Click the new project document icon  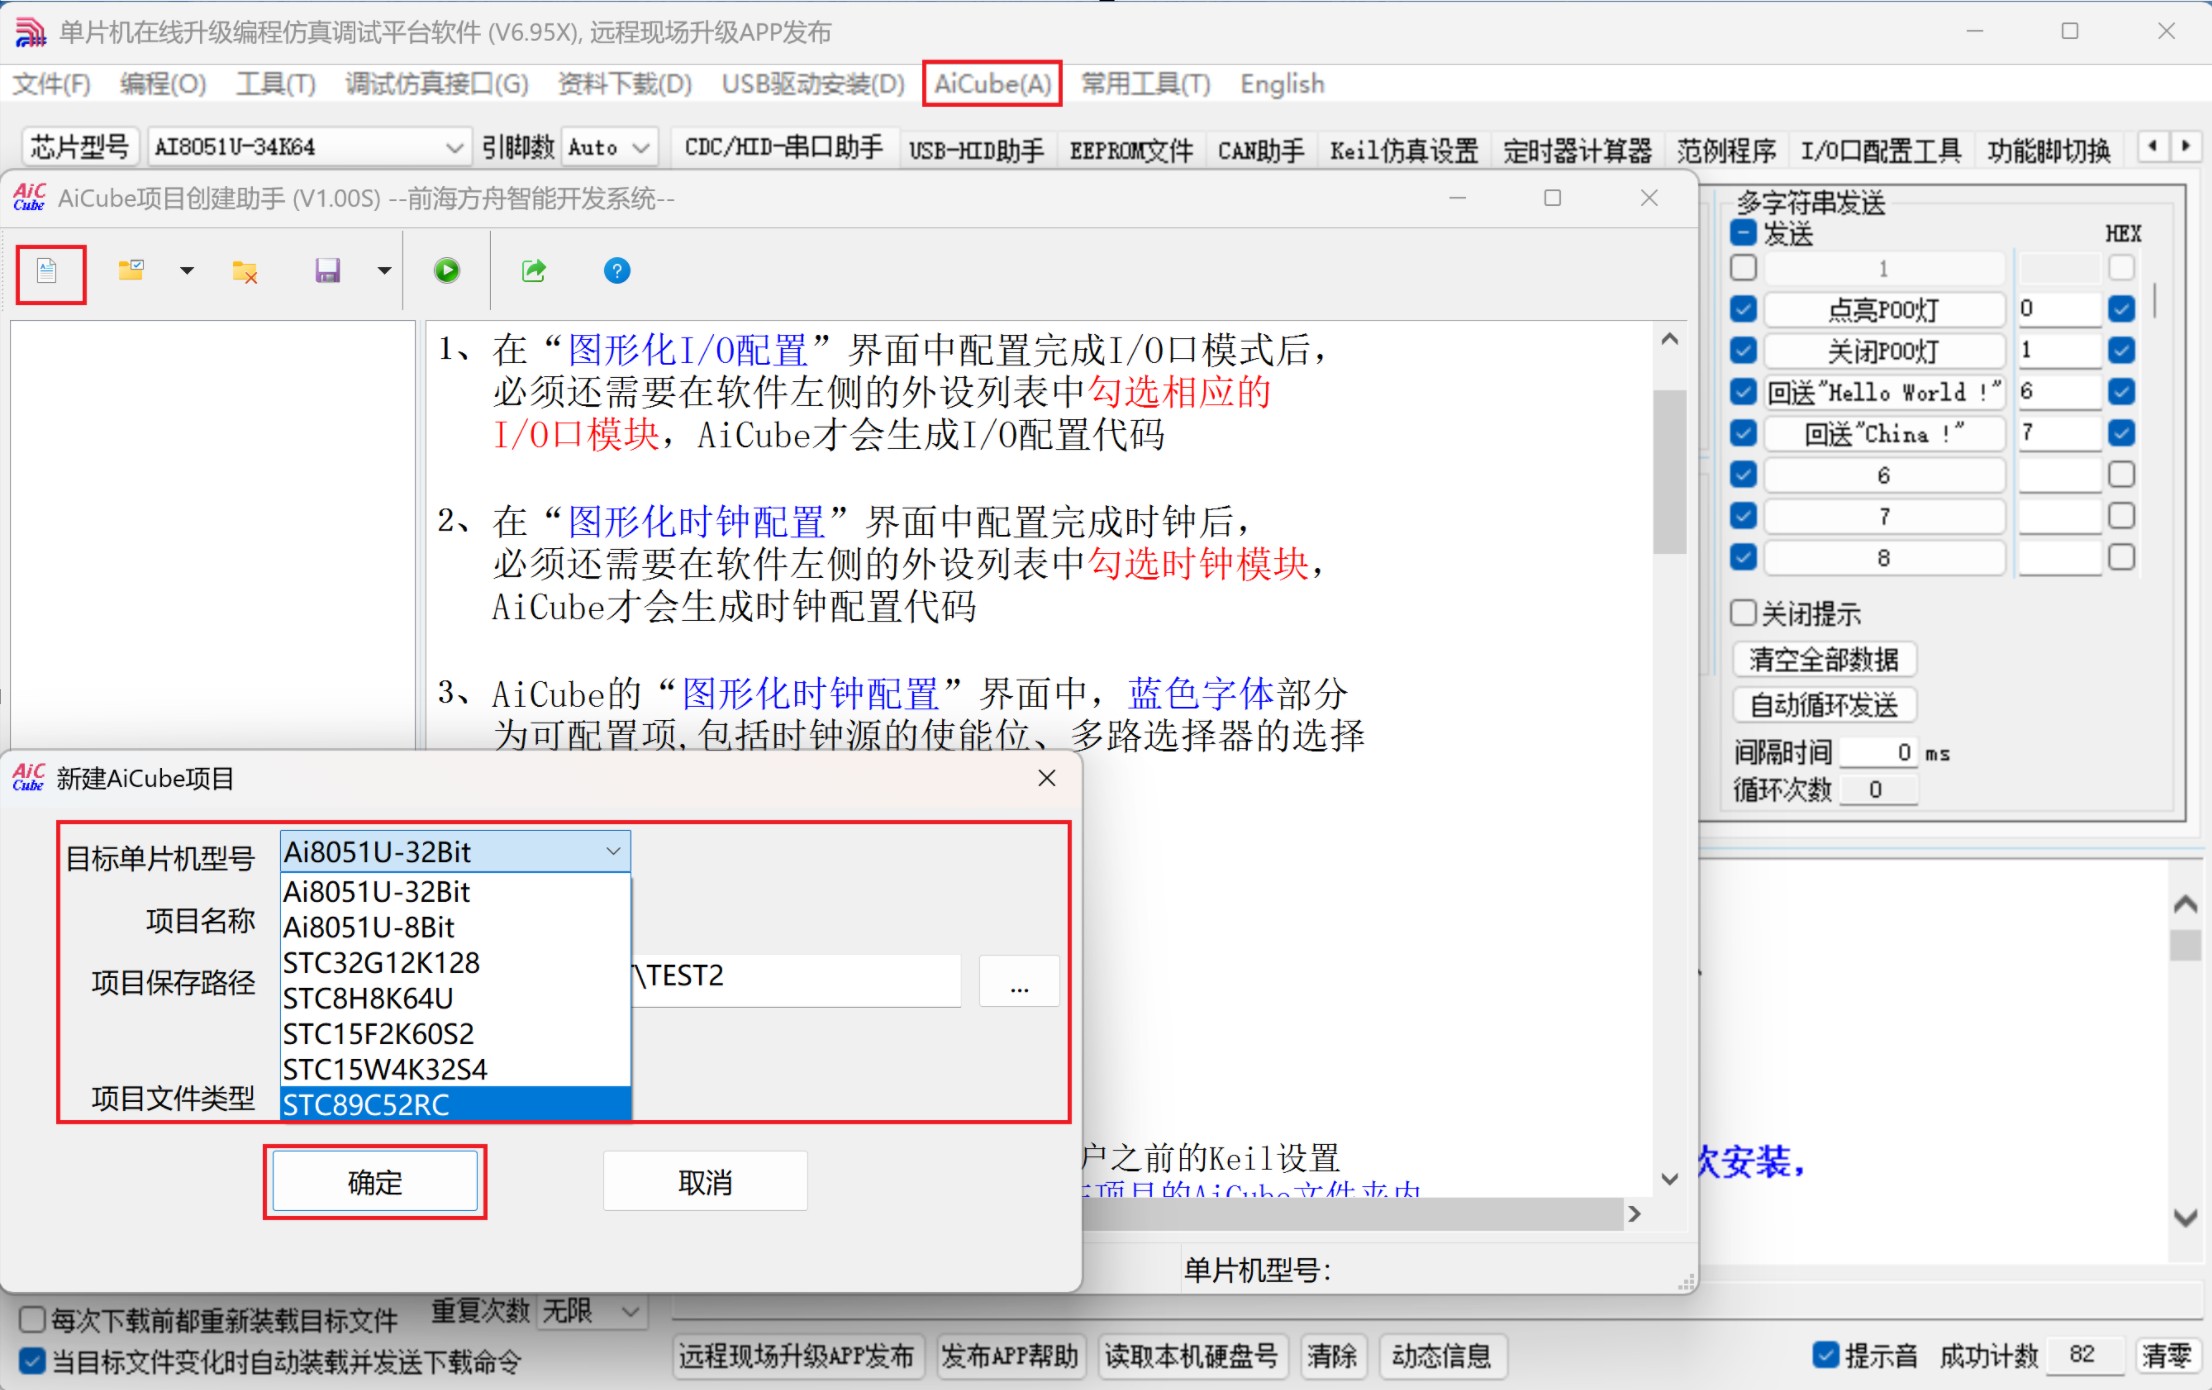pos(47,271)
